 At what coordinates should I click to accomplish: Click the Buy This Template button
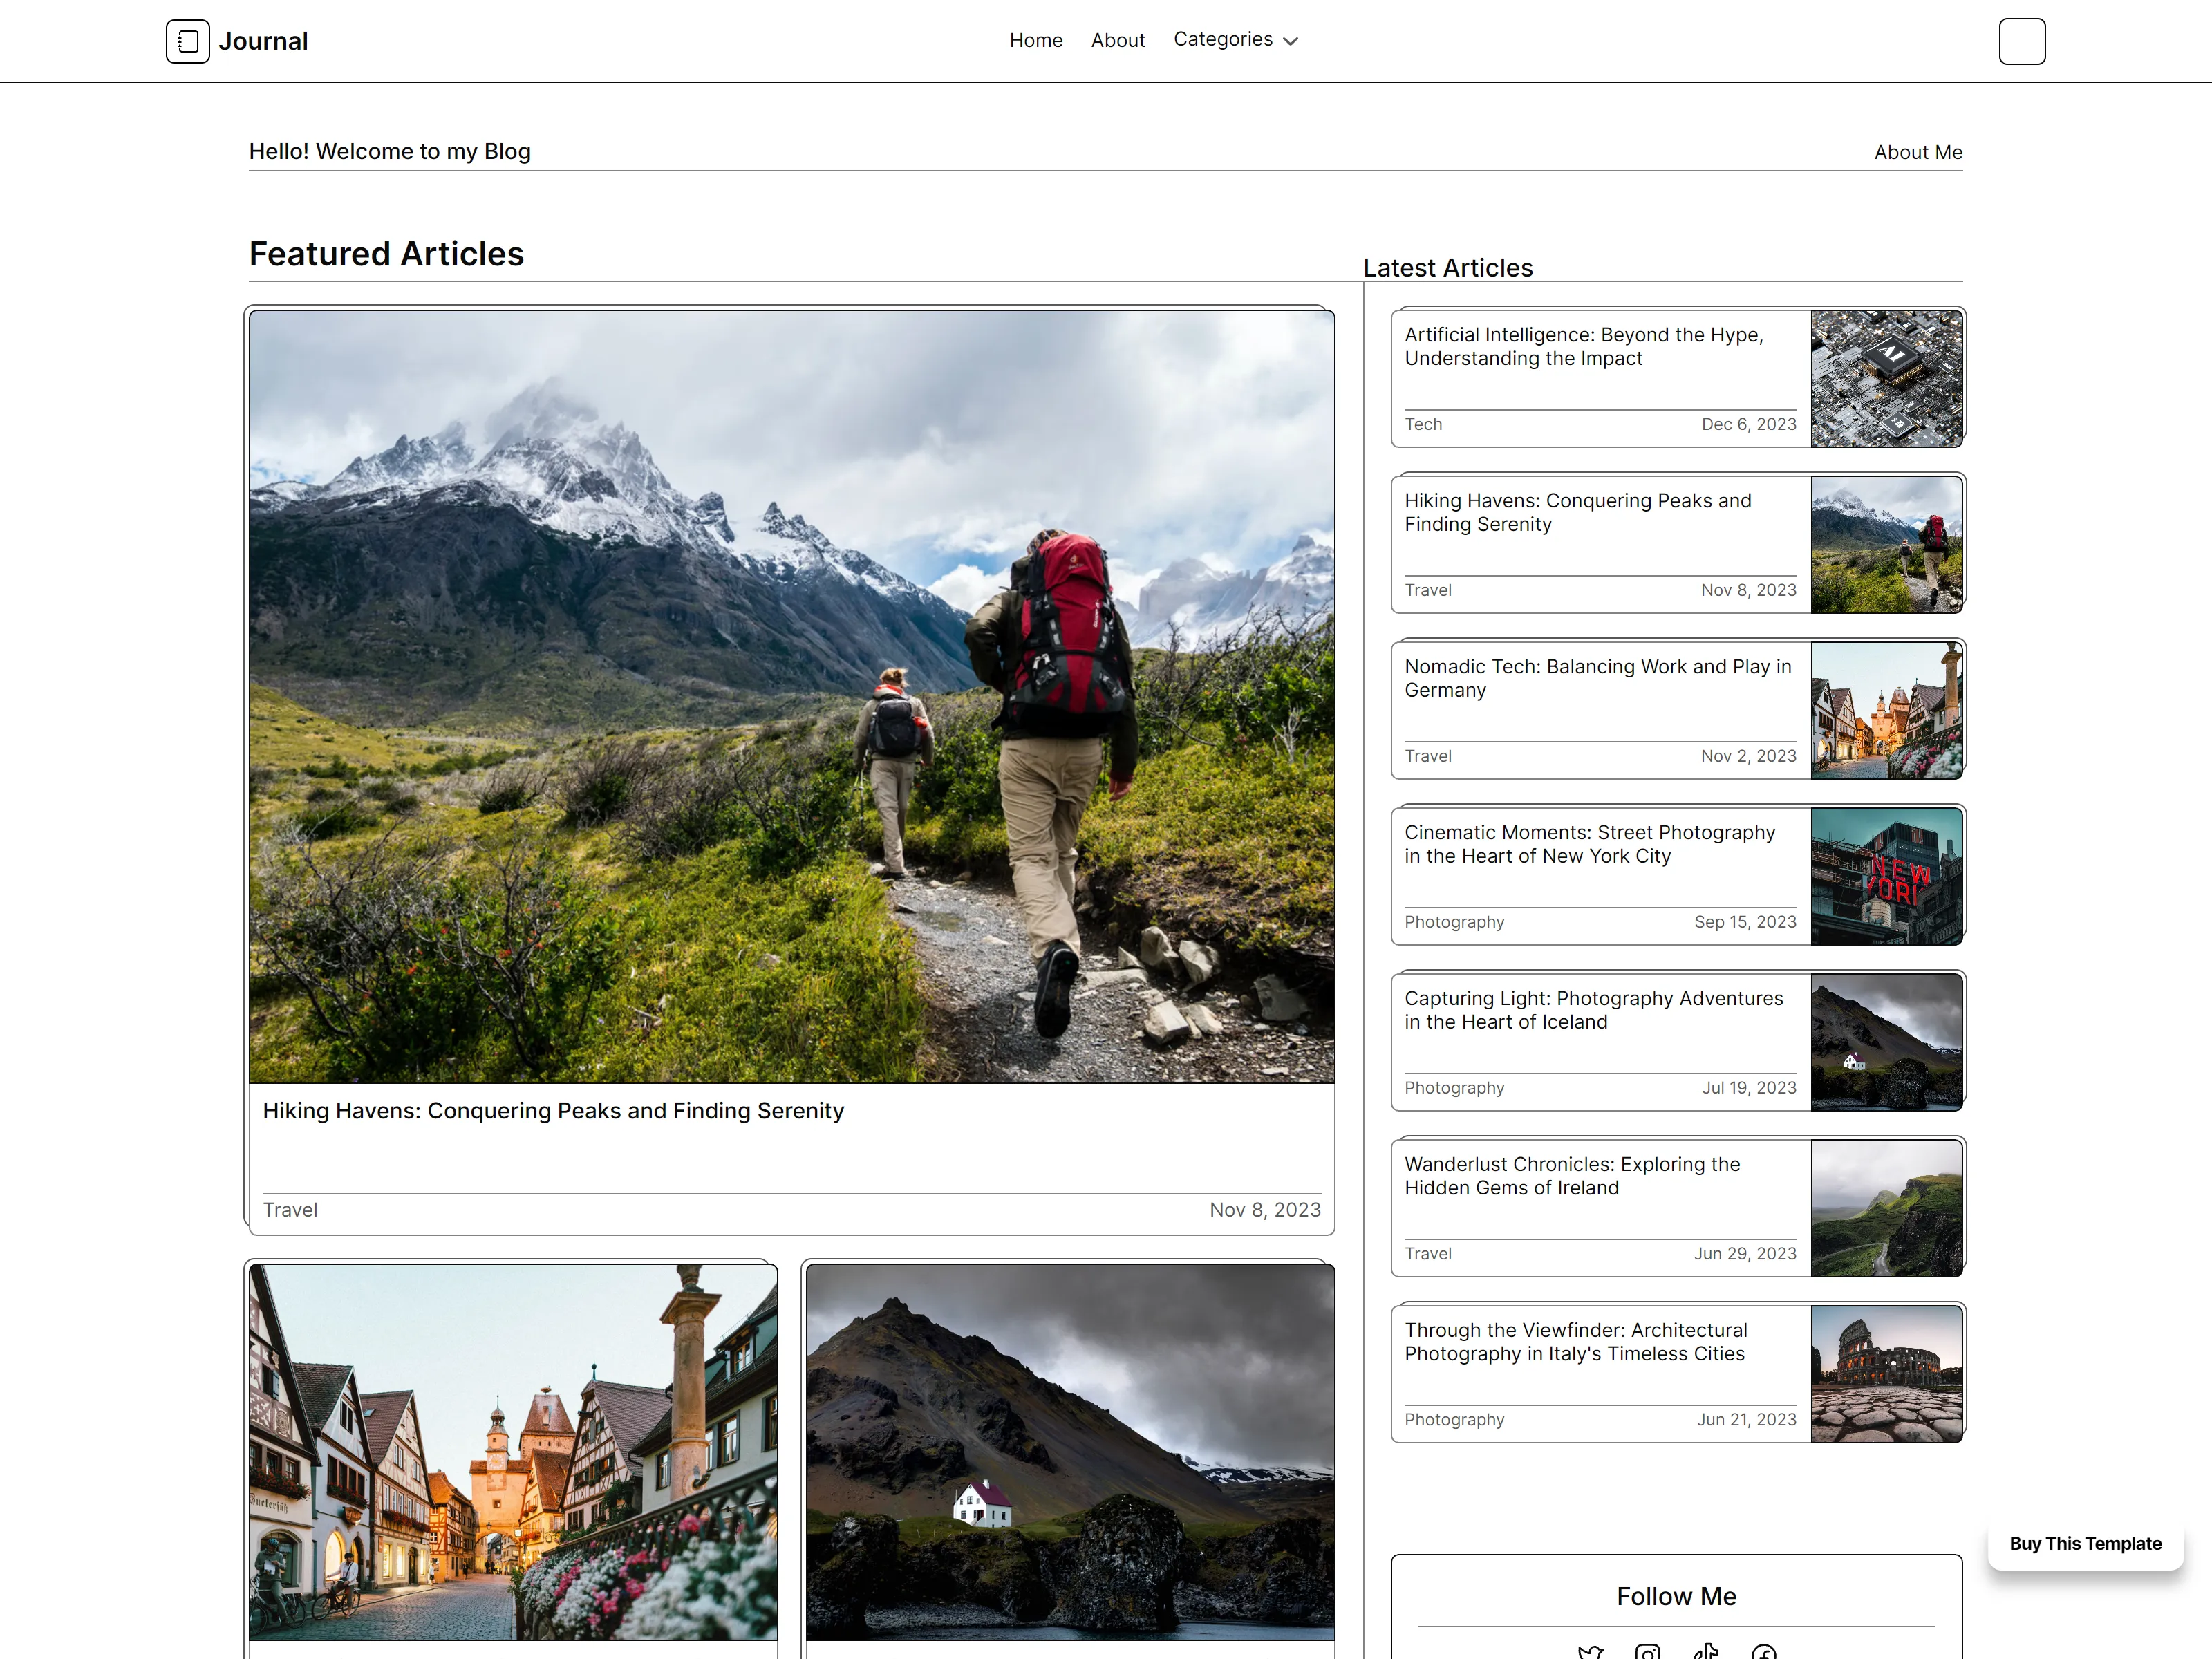pos(2085,1543)
